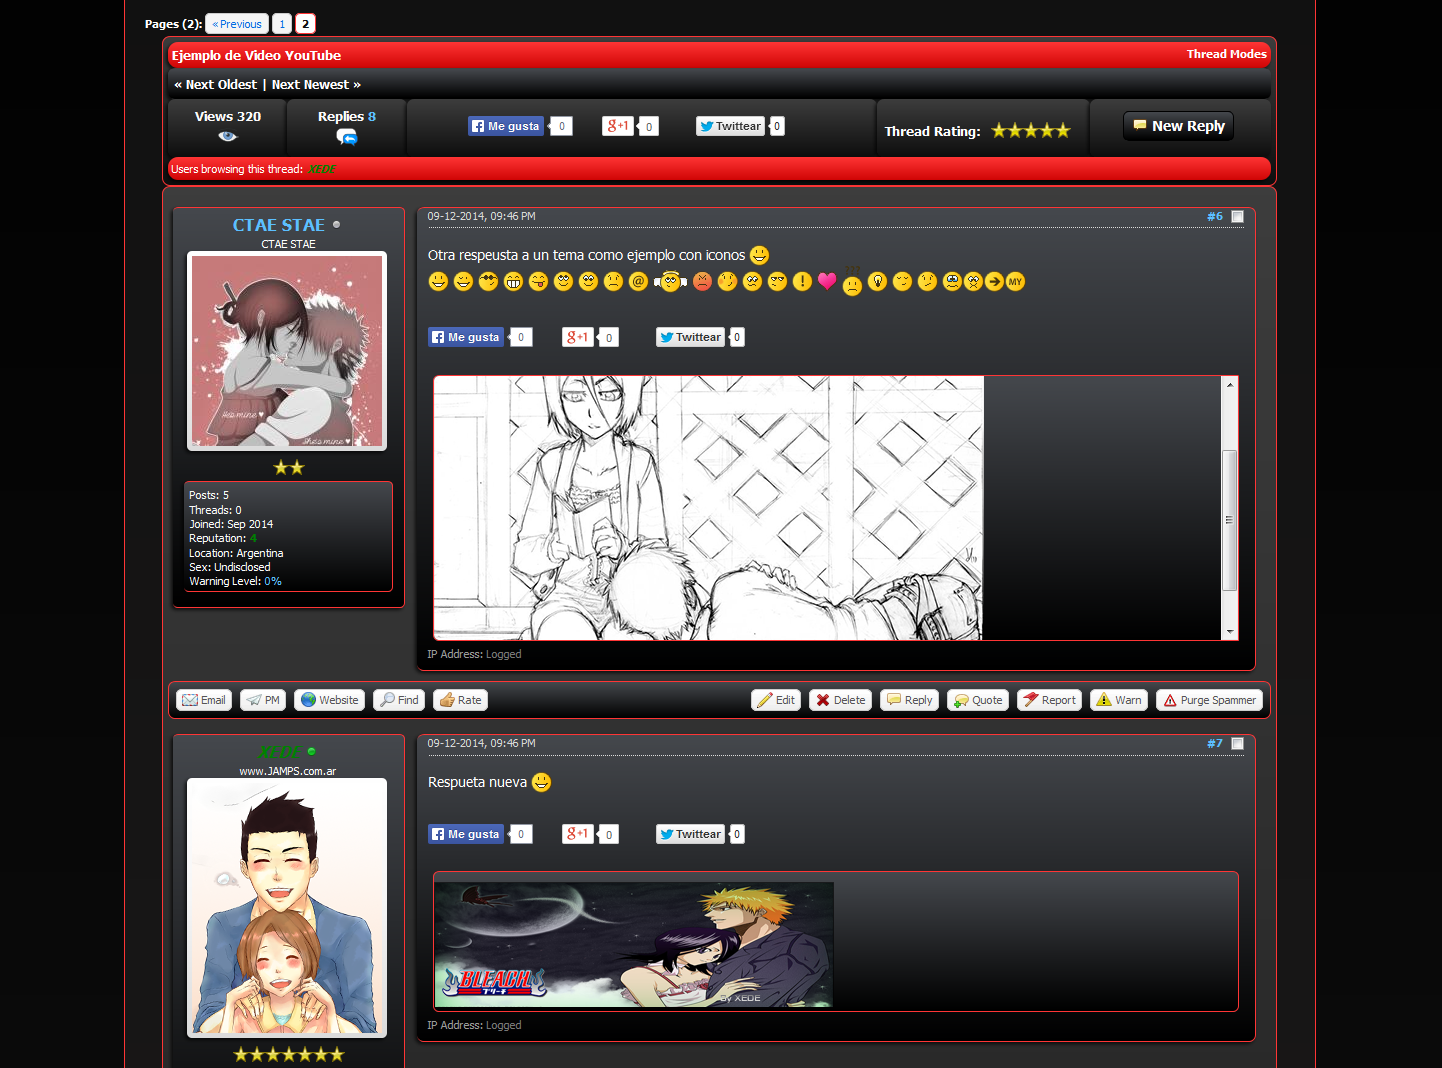Open page 1 of the thread
This screenshot has height=1068, width=1442.
click(282, 24)
